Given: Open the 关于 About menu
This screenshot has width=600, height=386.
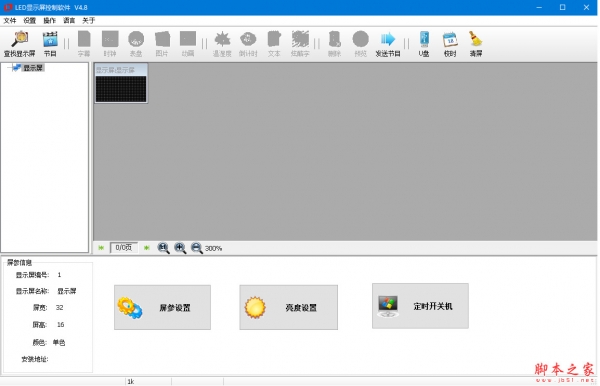Looking at the screenshot, I should pos(89,21).
